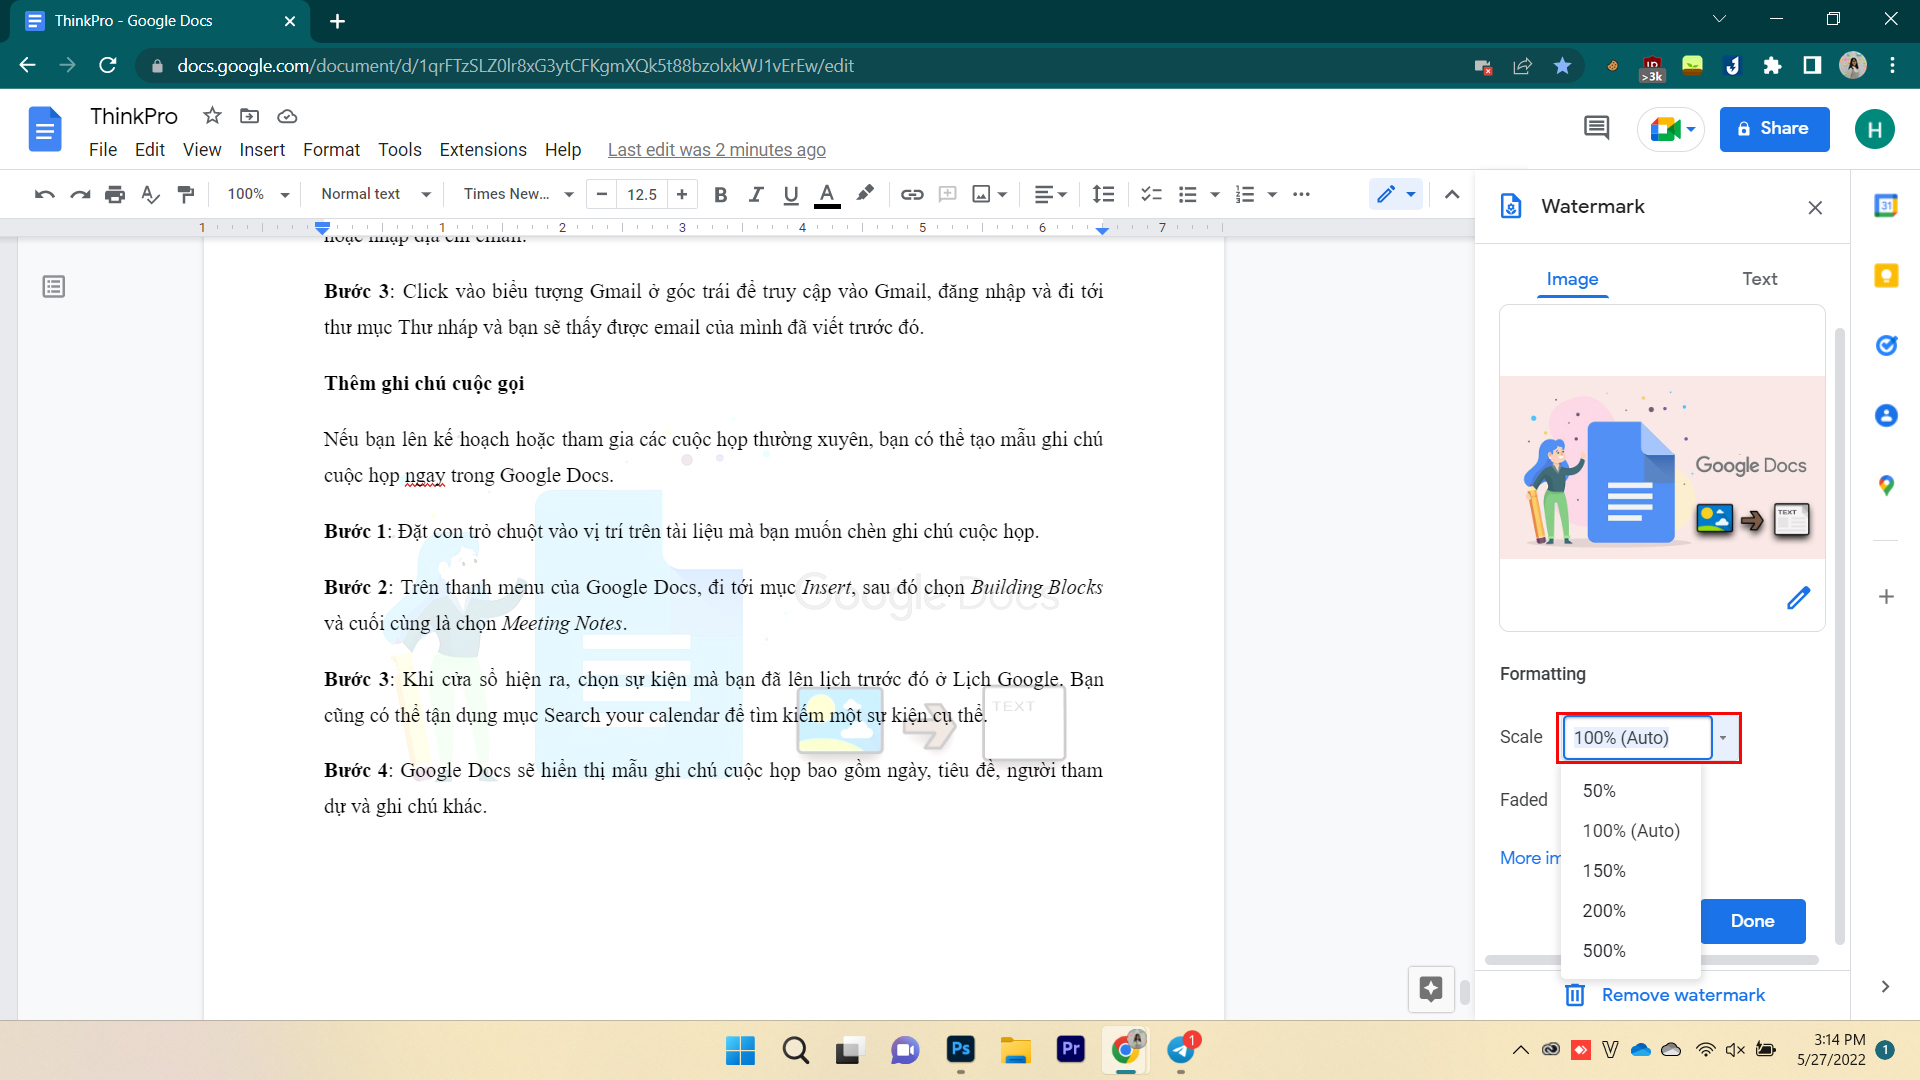Open the text alignment dropdown

(1050, 194)
